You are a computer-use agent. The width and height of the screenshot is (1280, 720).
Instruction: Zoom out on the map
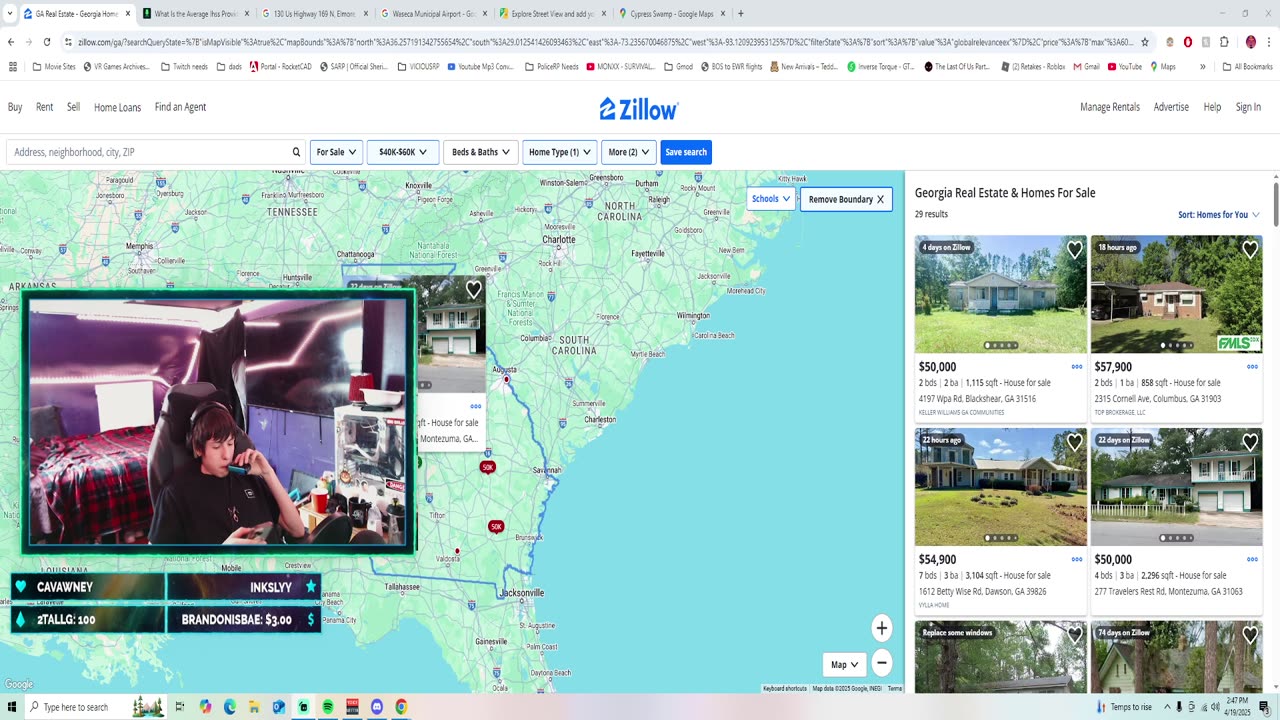881,662
